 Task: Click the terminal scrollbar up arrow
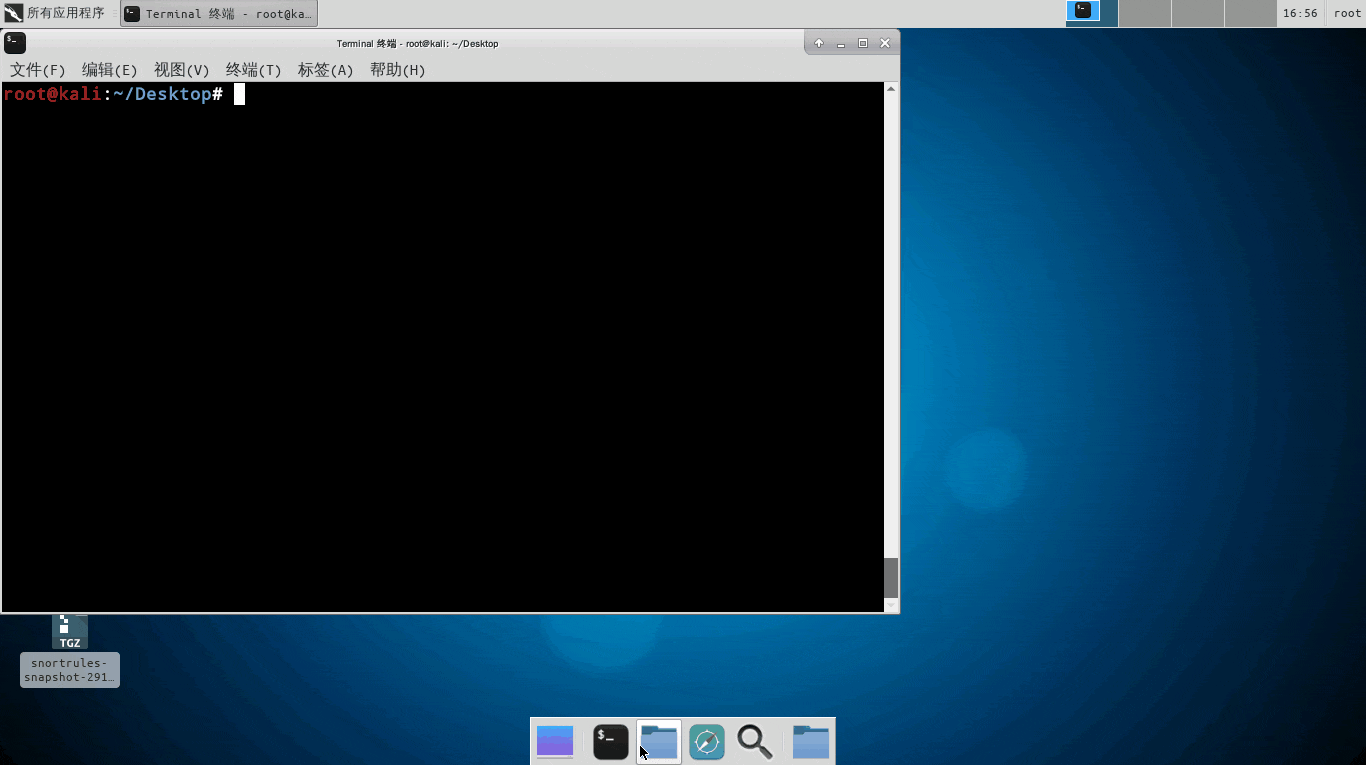coord(891,89)
